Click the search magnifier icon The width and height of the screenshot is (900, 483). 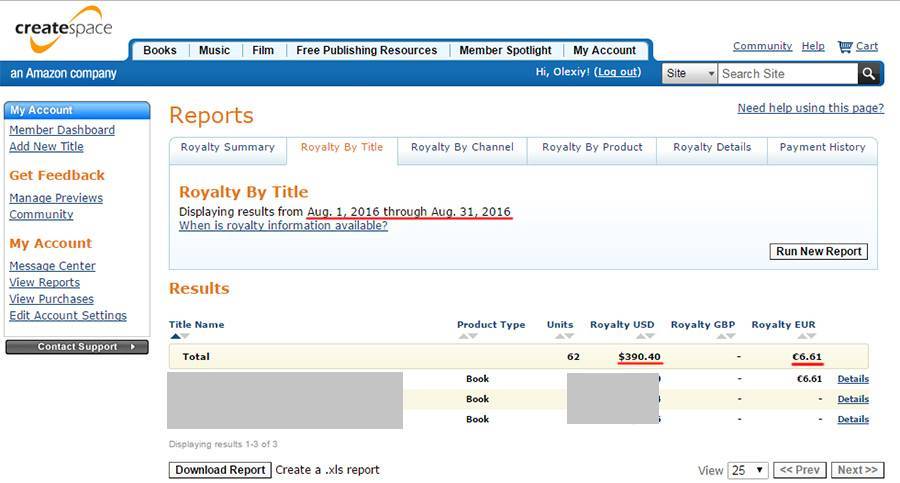point(869,73)
